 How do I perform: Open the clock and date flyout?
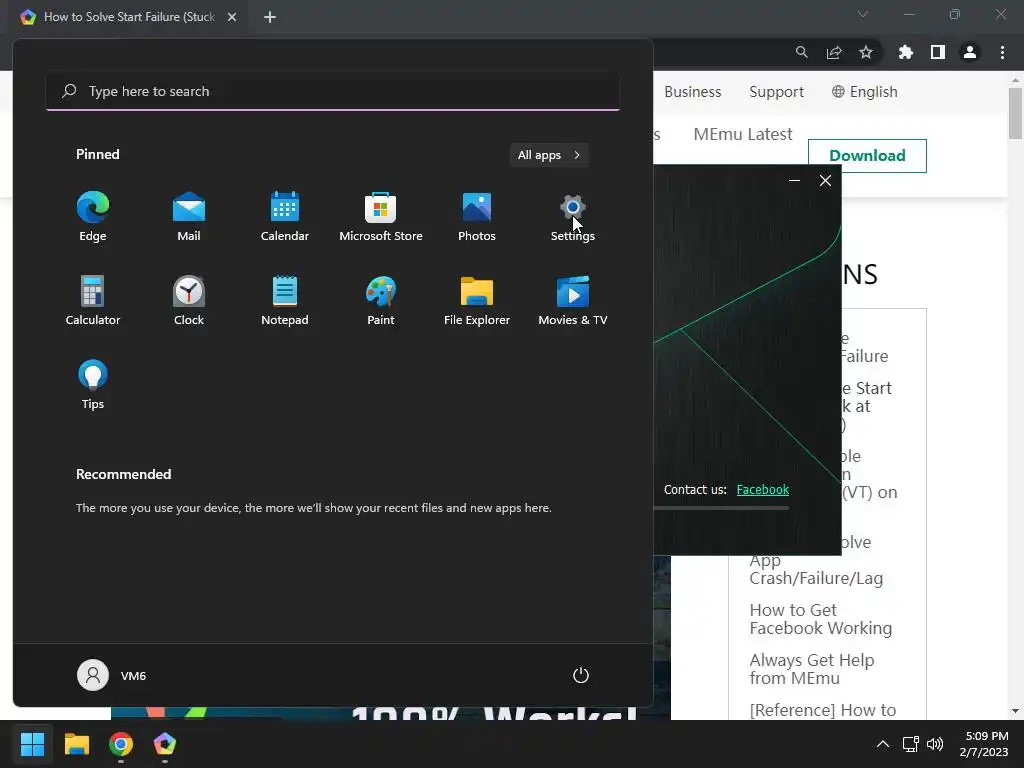click(x=984, y=744)
